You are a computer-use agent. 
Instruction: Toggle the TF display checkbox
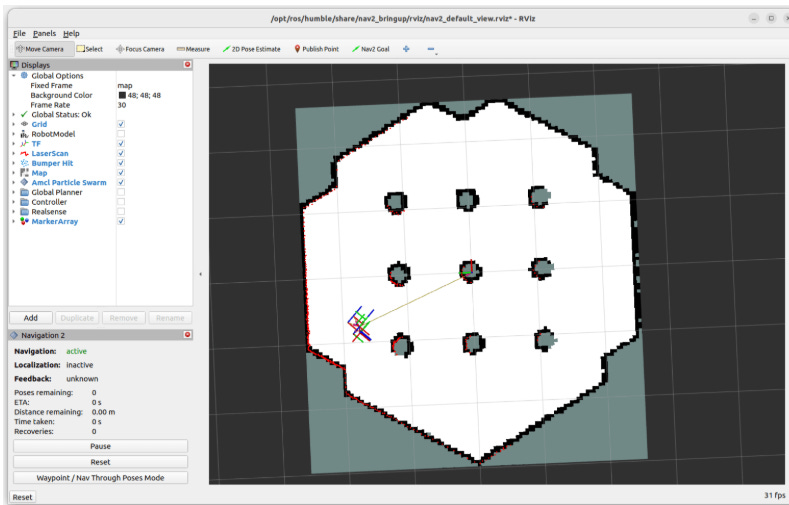[x=121, y=143]
